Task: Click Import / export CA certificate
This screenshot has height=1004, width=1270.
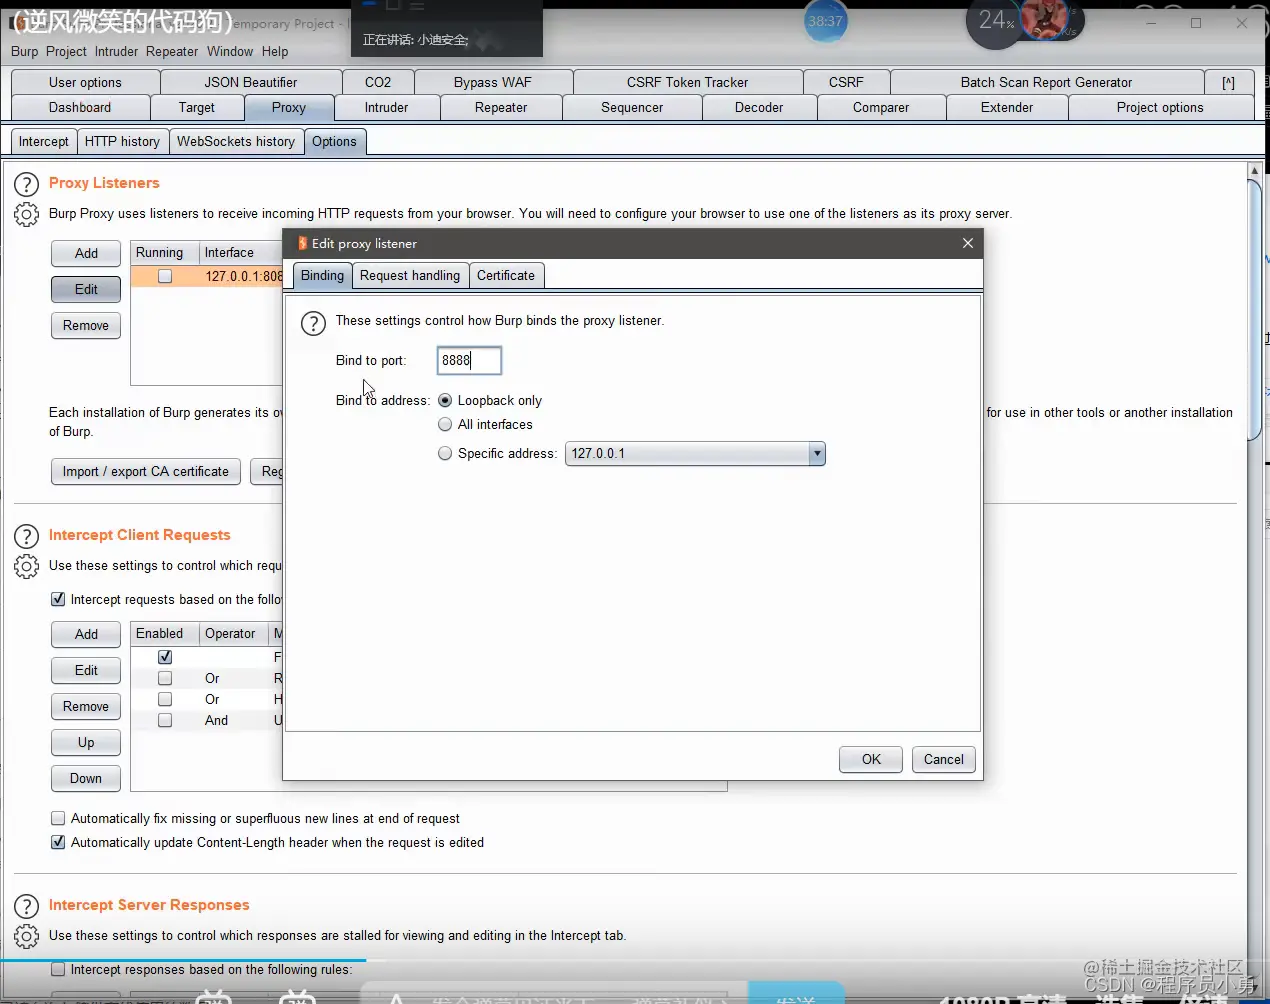Action: coord(146,471)
